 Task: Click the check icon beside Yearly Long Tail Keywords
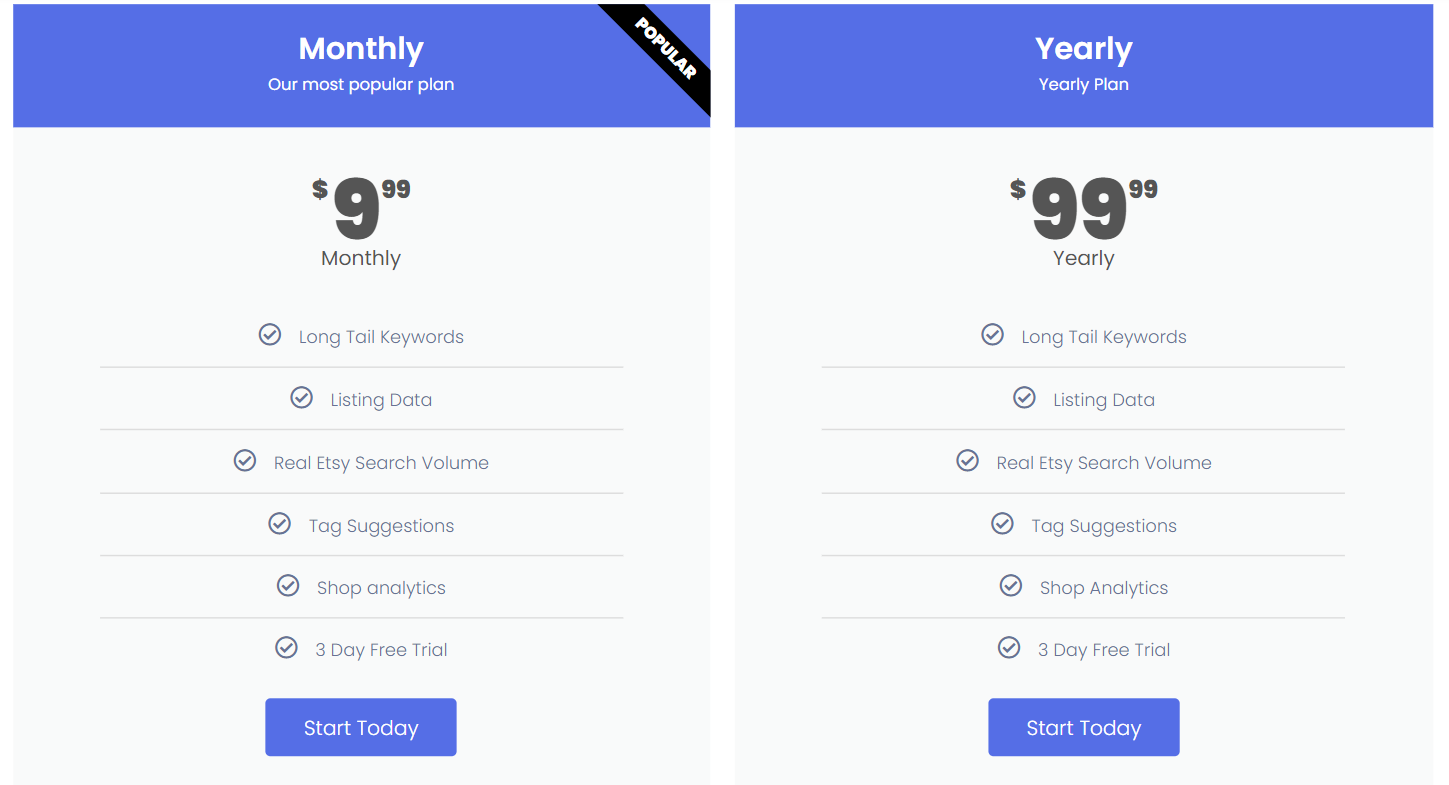992,335
